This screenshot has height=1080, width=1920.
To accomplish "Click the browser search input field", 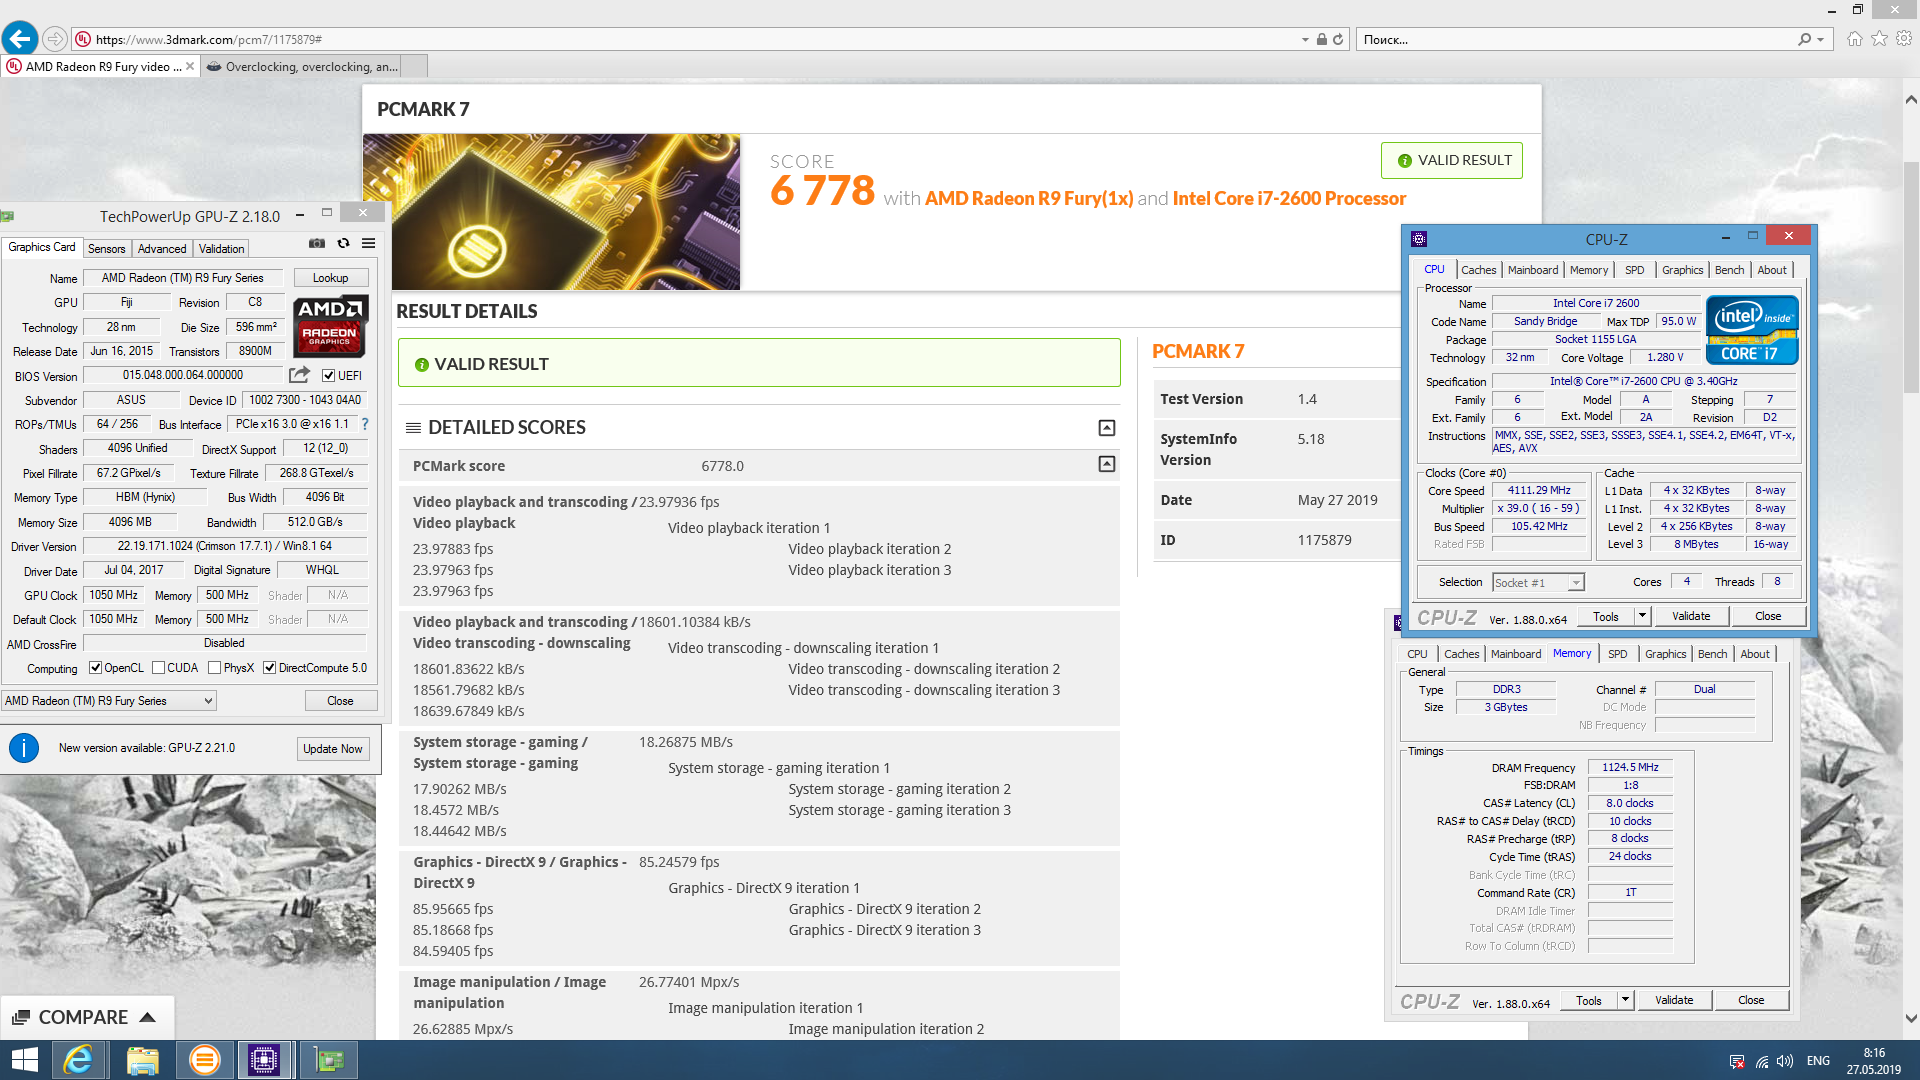I will (1575, 40).
